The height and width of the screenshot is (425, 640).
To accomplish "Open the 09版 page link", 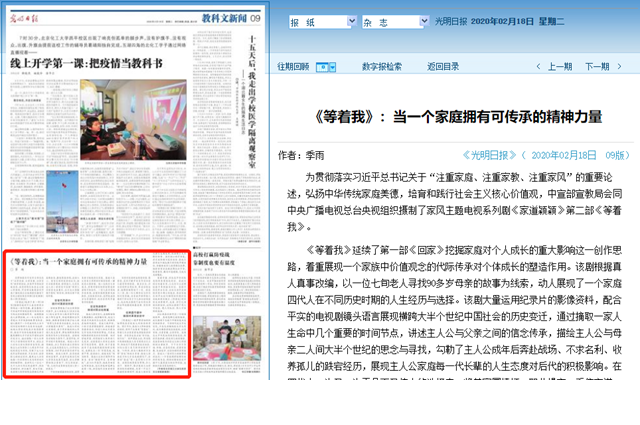I will (x=618, y=155).
